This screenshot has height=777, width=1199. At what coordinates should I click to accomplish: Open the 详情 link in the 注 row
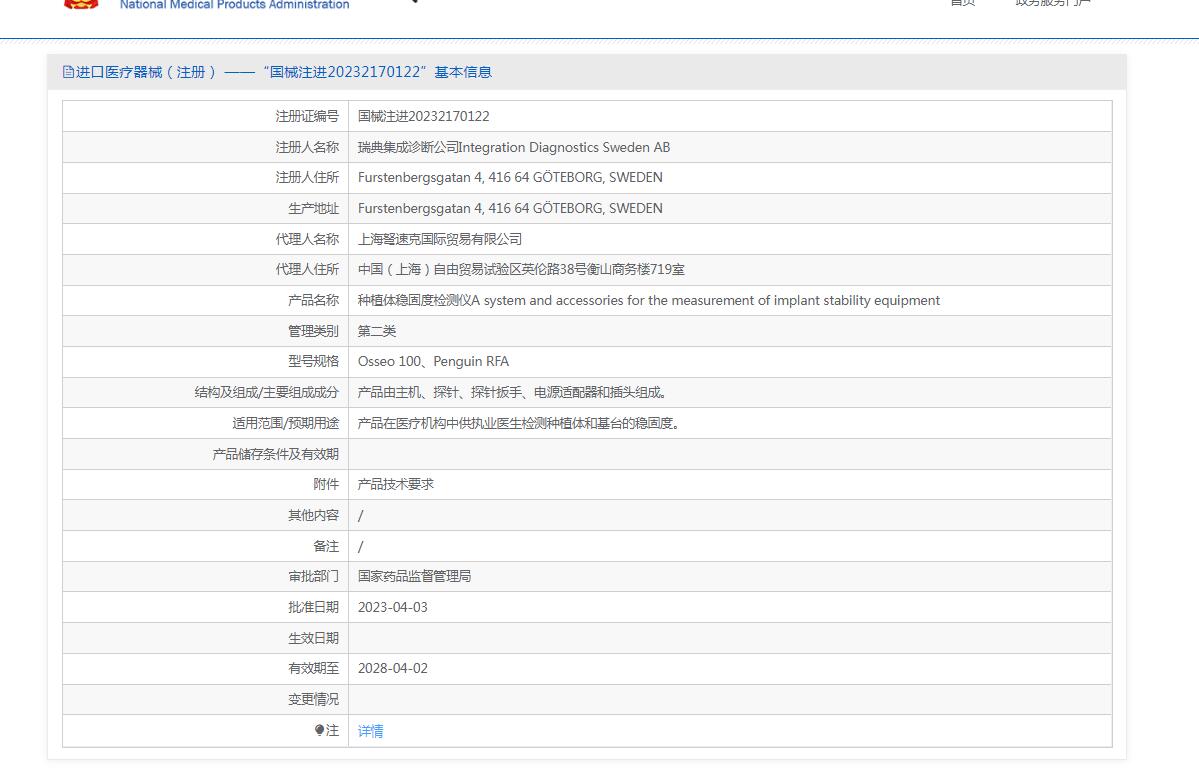coord(371,731)
